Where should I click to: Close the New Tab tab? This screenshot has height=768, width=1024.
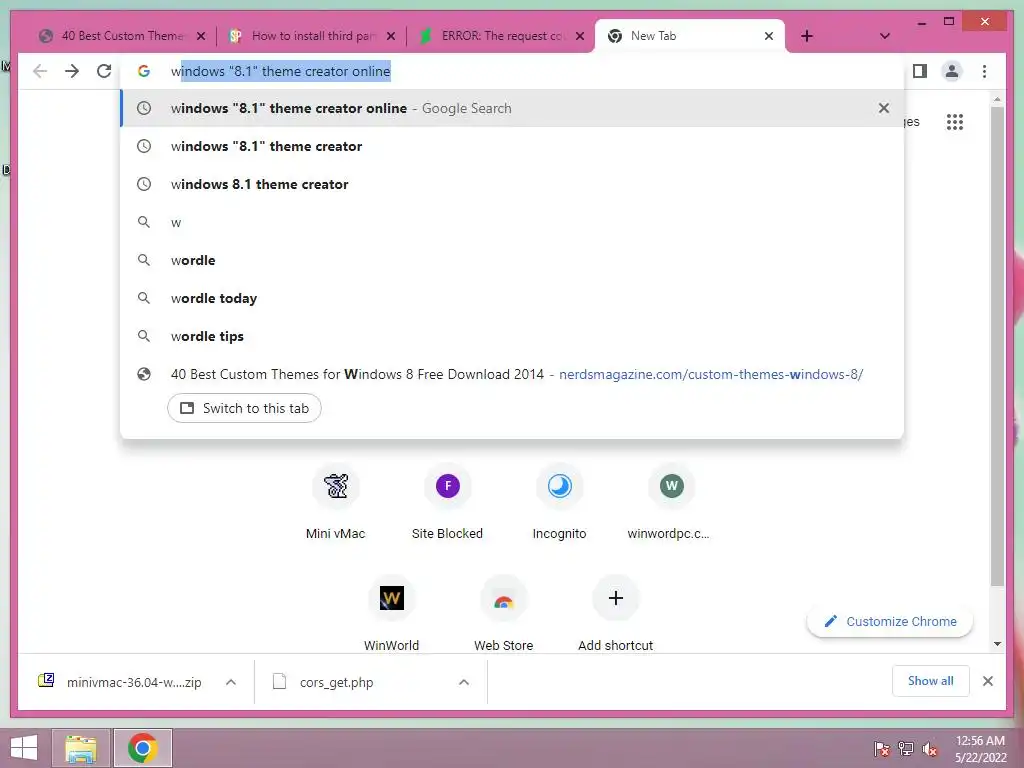pos(769,36)
